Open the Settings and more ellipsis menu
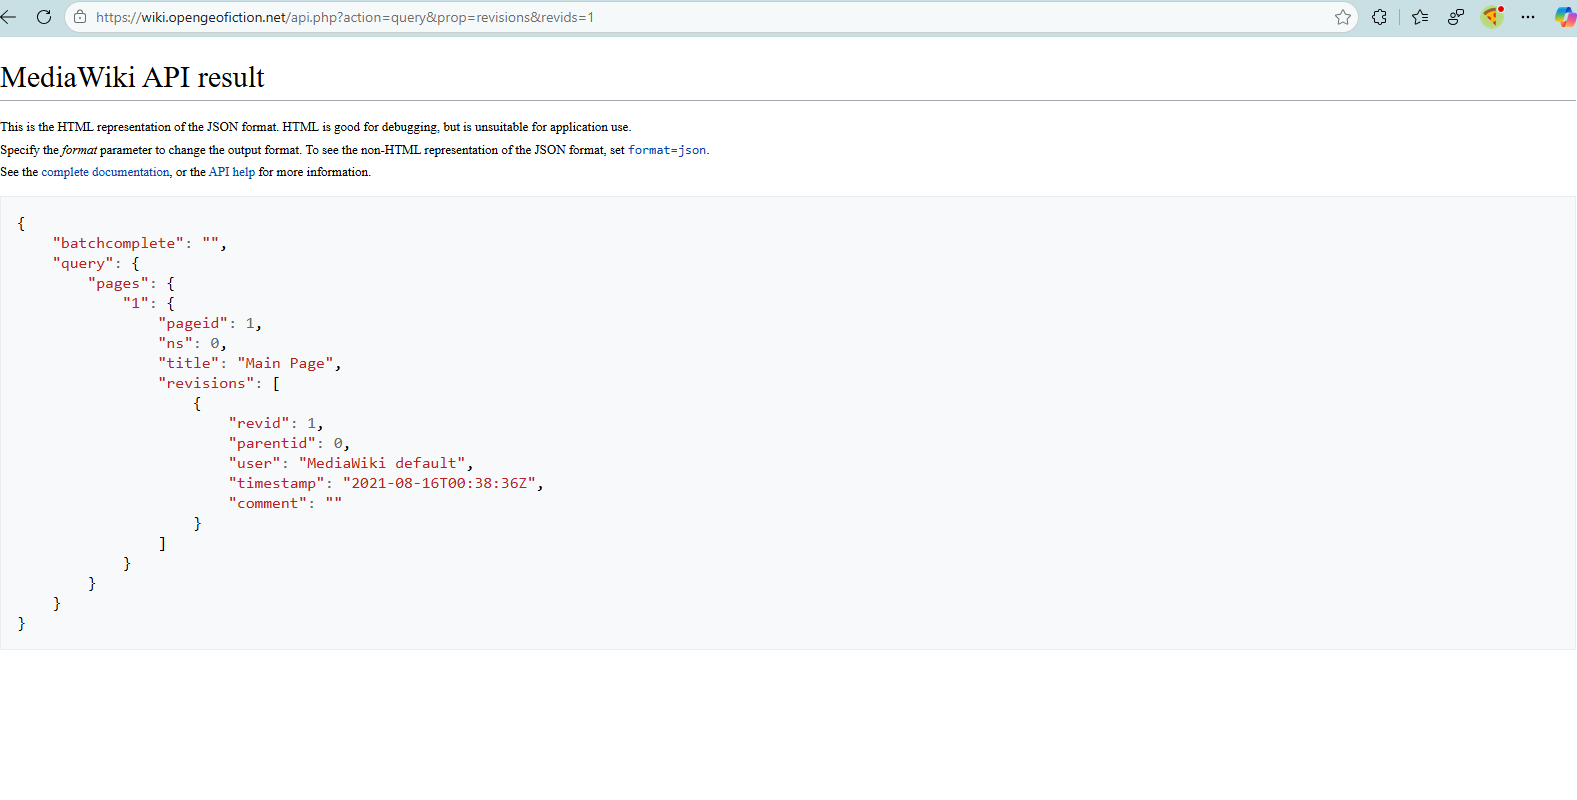 tap(1528, 17)
